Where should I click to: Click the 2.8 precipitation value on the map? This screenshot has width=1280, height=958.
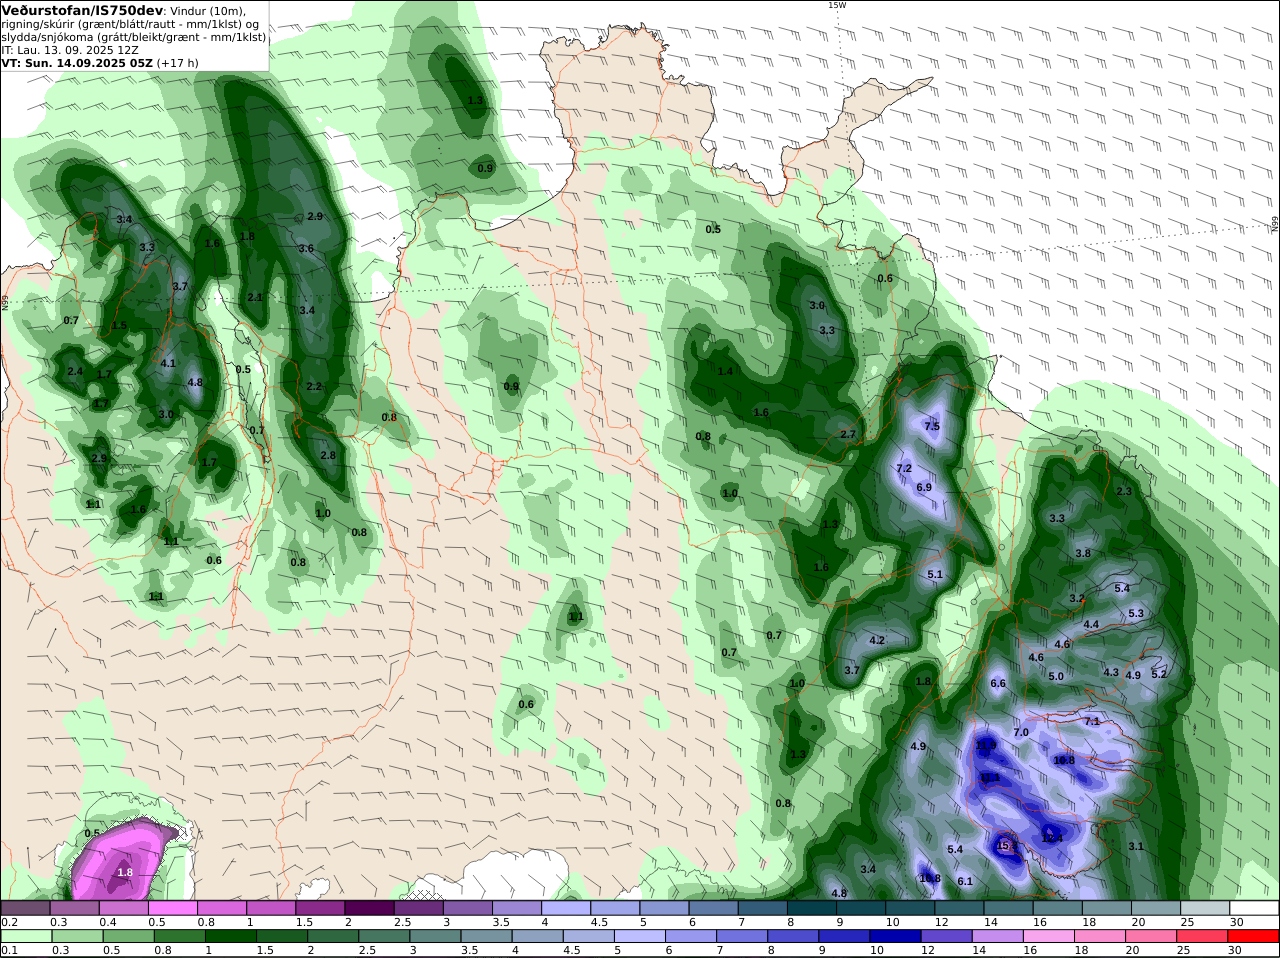(x=328, y=455)
